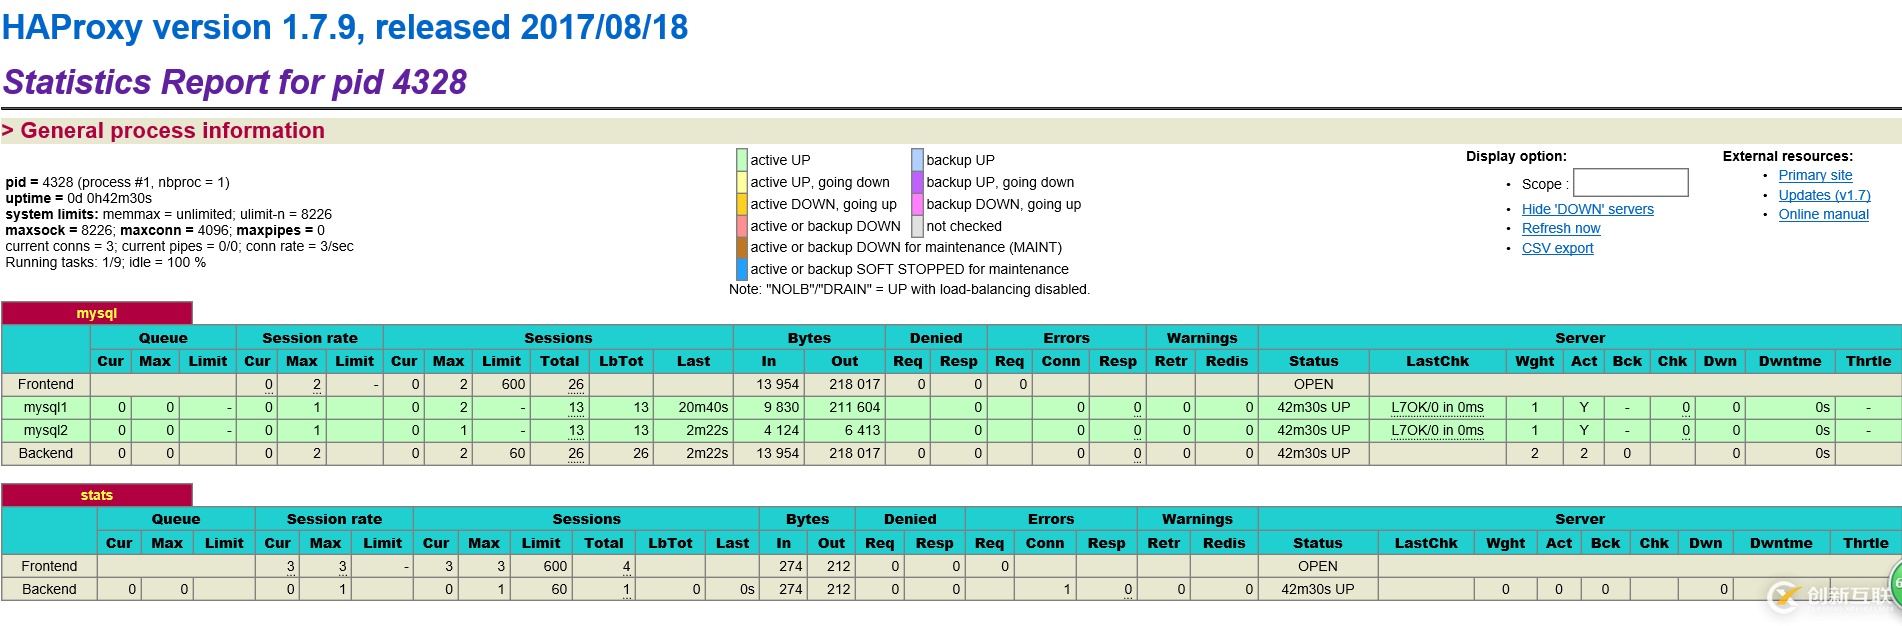
Task: Click the active or backup DOWN swatch
Action: click(742, 226)
